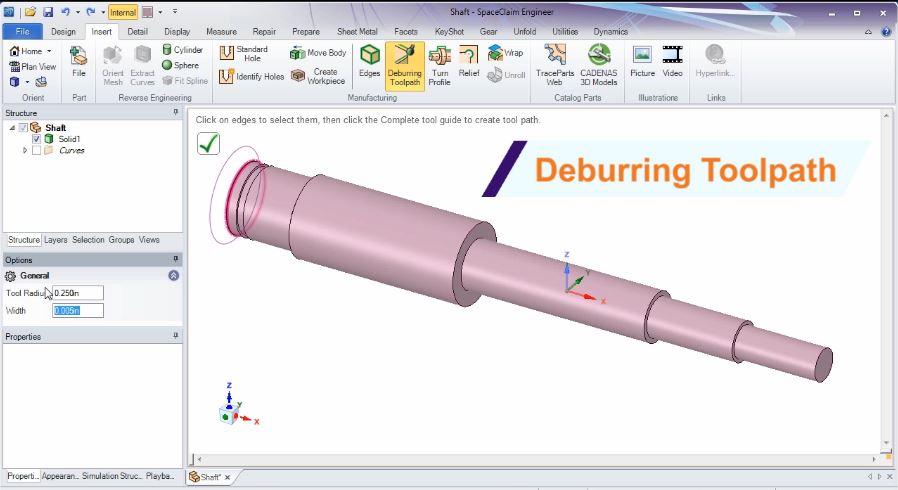Open the Selection panel tab

[88, 240]
